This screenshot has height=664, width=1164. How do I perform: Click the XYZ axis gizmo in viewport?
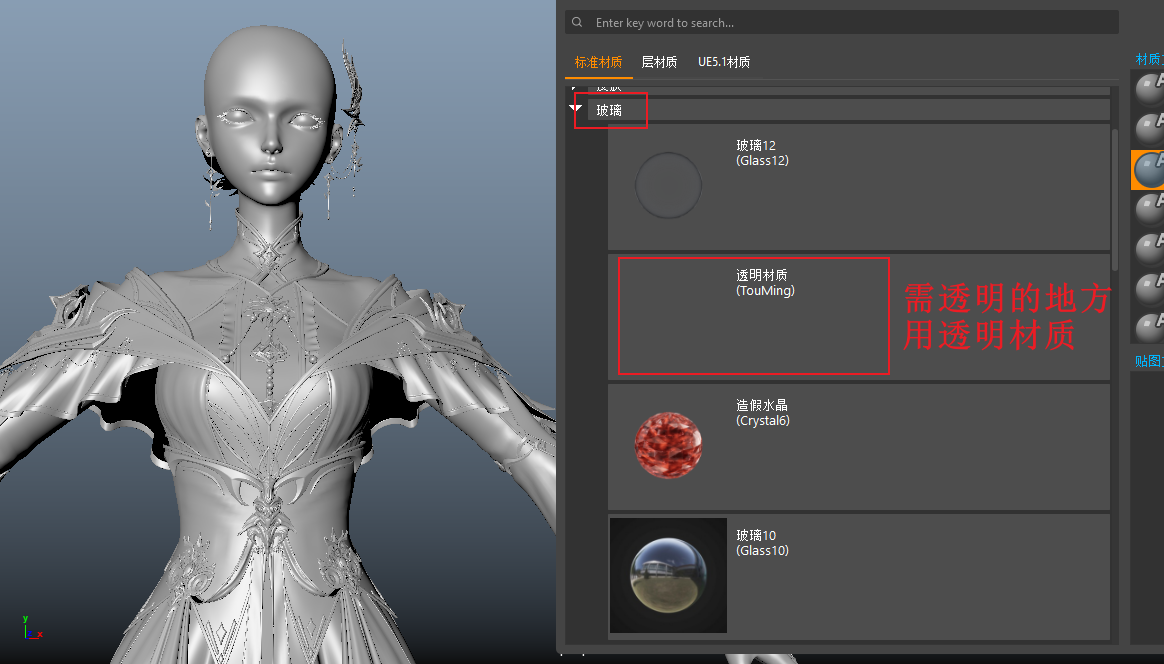pos(29,629)
